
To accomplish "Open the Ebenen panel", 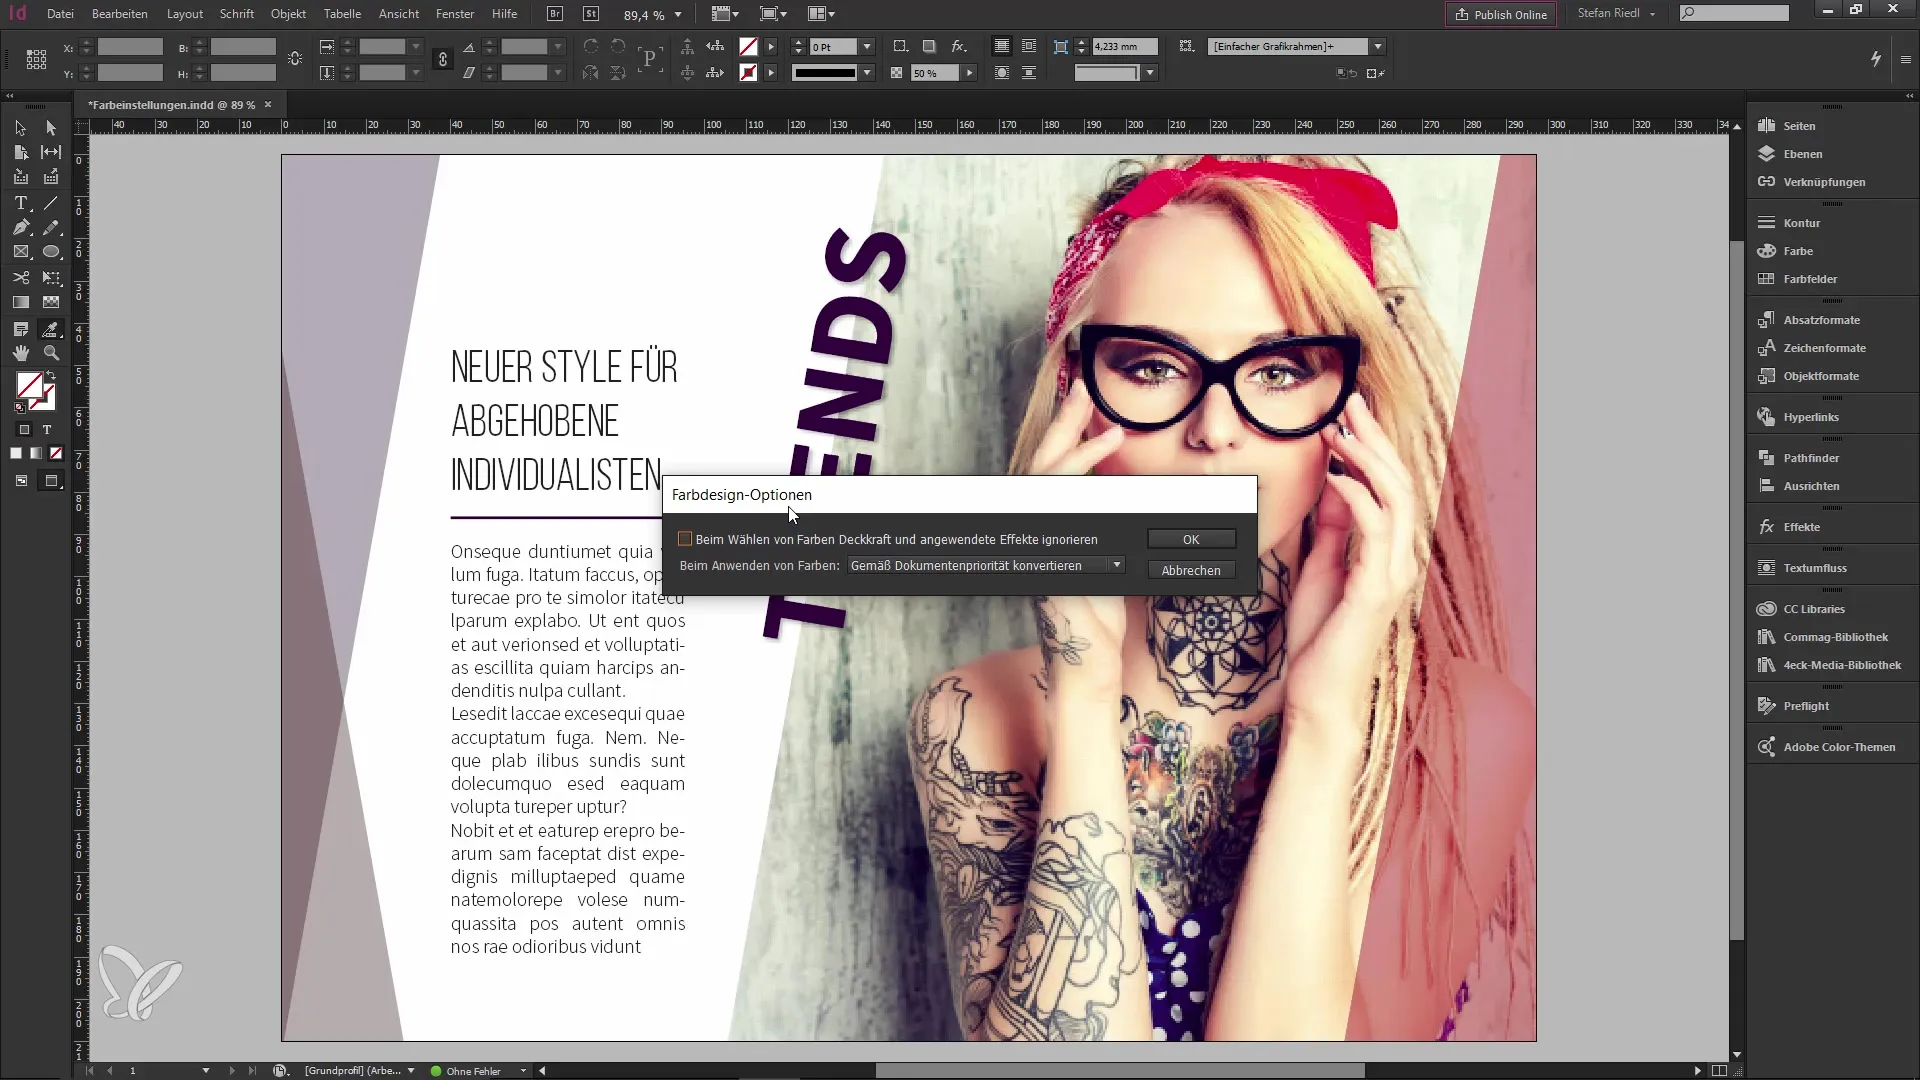I will click(x=1802, y=154).
